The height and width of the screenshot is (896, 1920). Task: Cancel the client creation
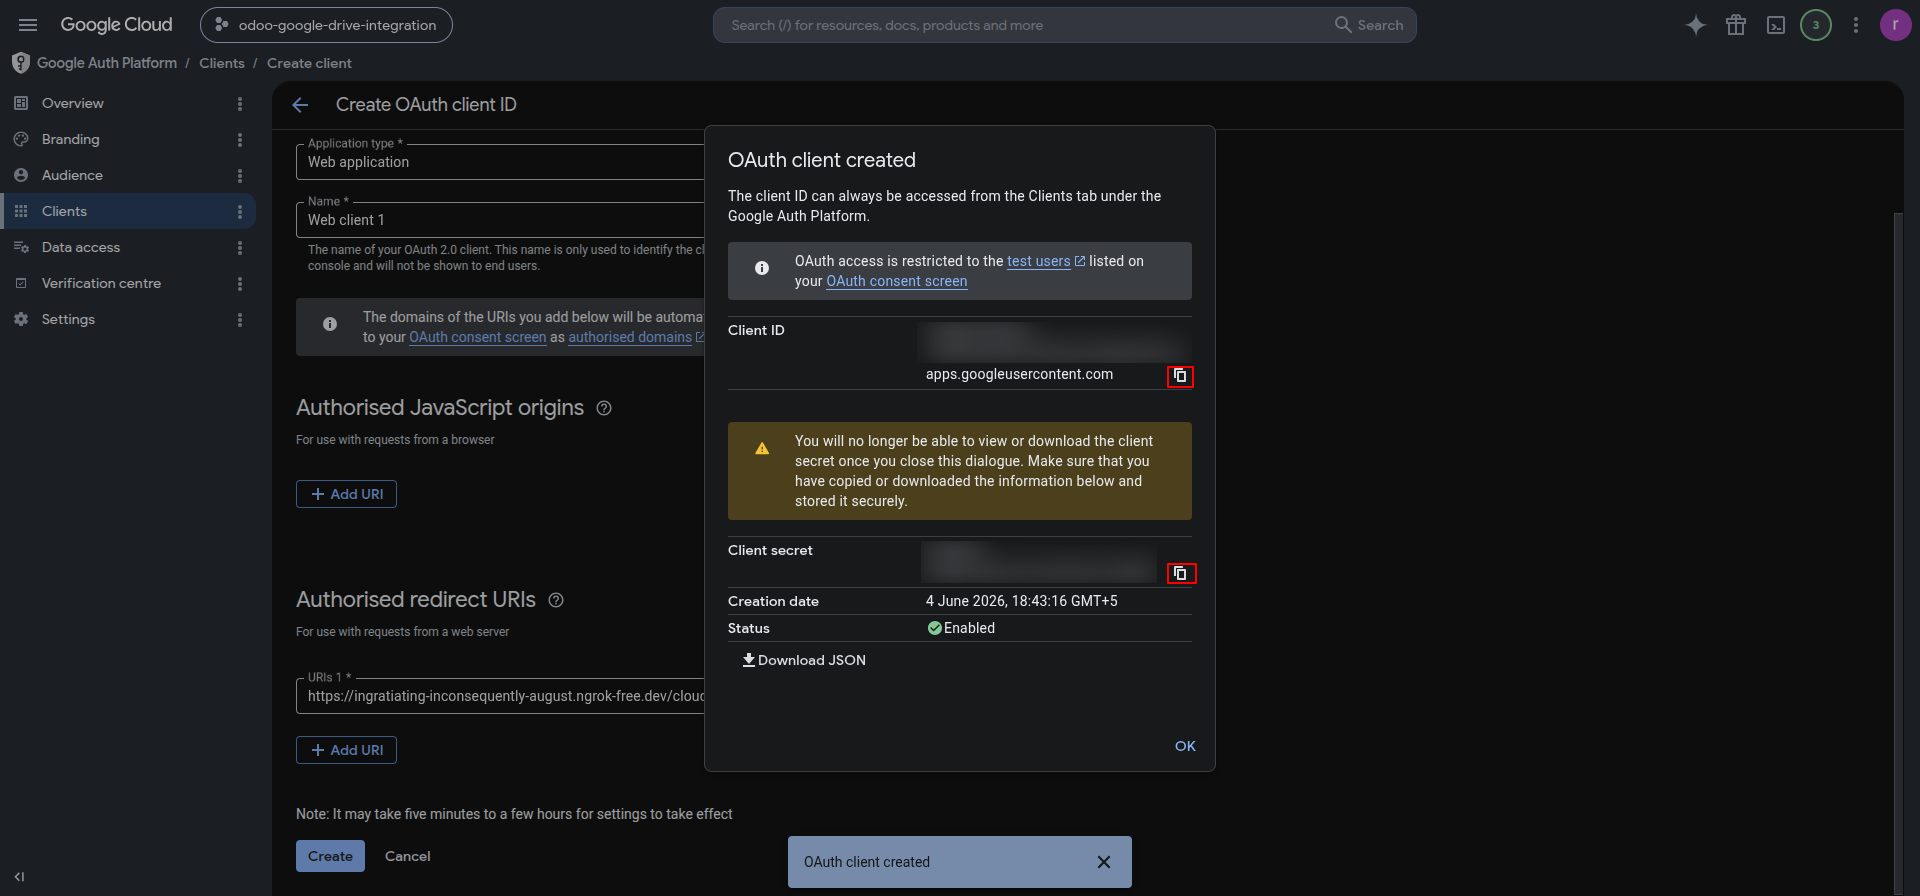(x=408, y=856)
